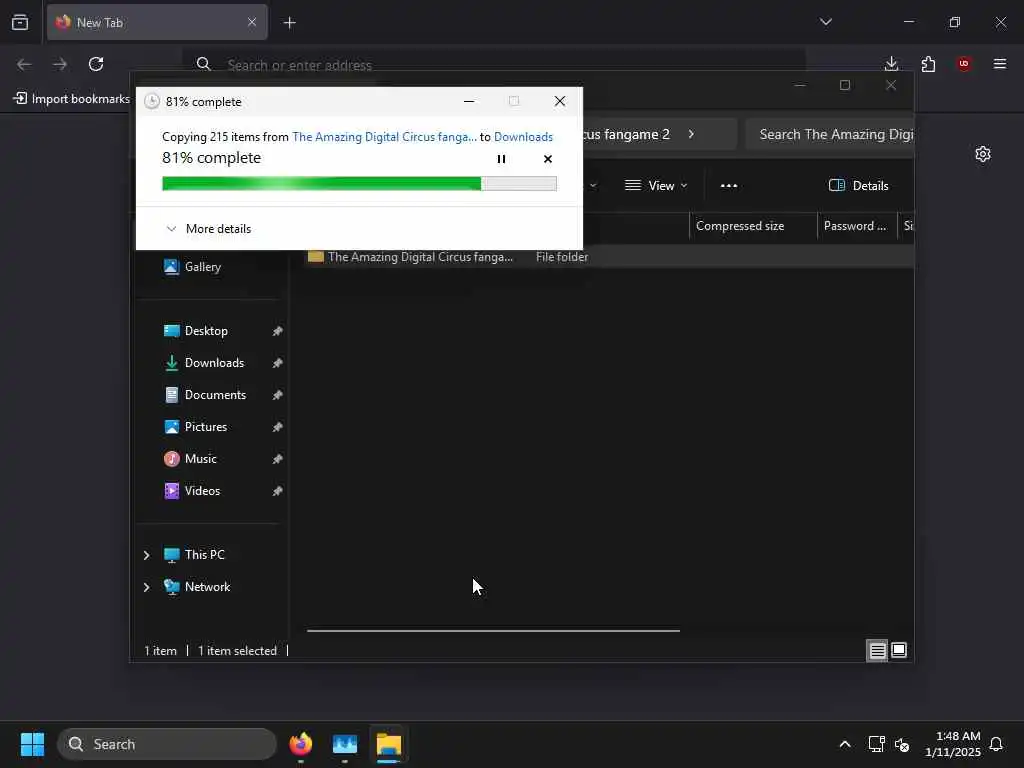The width and height of the screenshot is (1024, 768).
Task: Show hidden system tray icons
Action: 844,744
